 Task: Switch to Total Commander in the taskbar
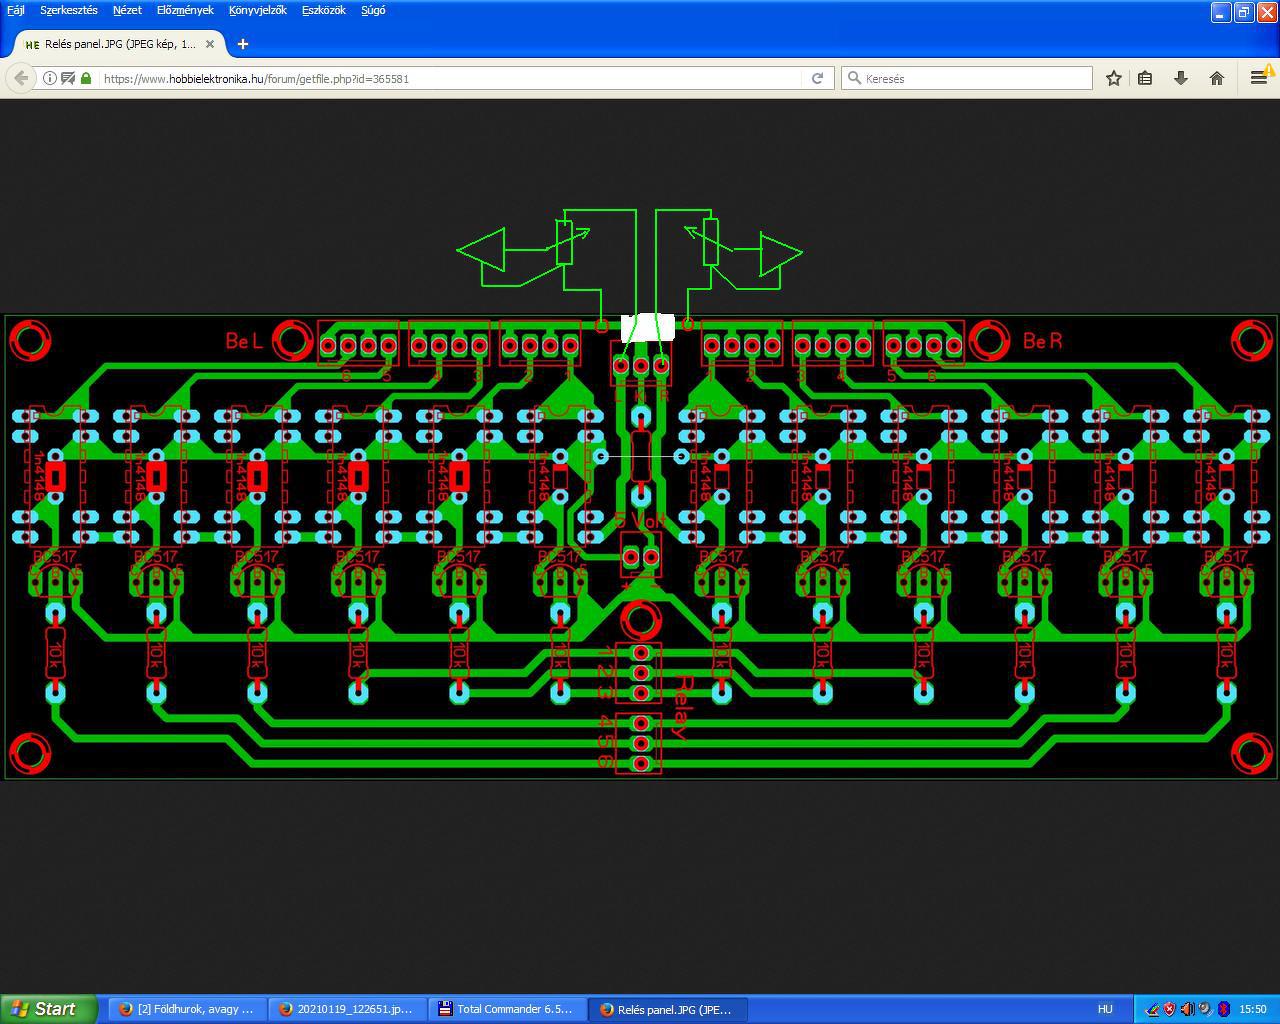click(507, 1009)
